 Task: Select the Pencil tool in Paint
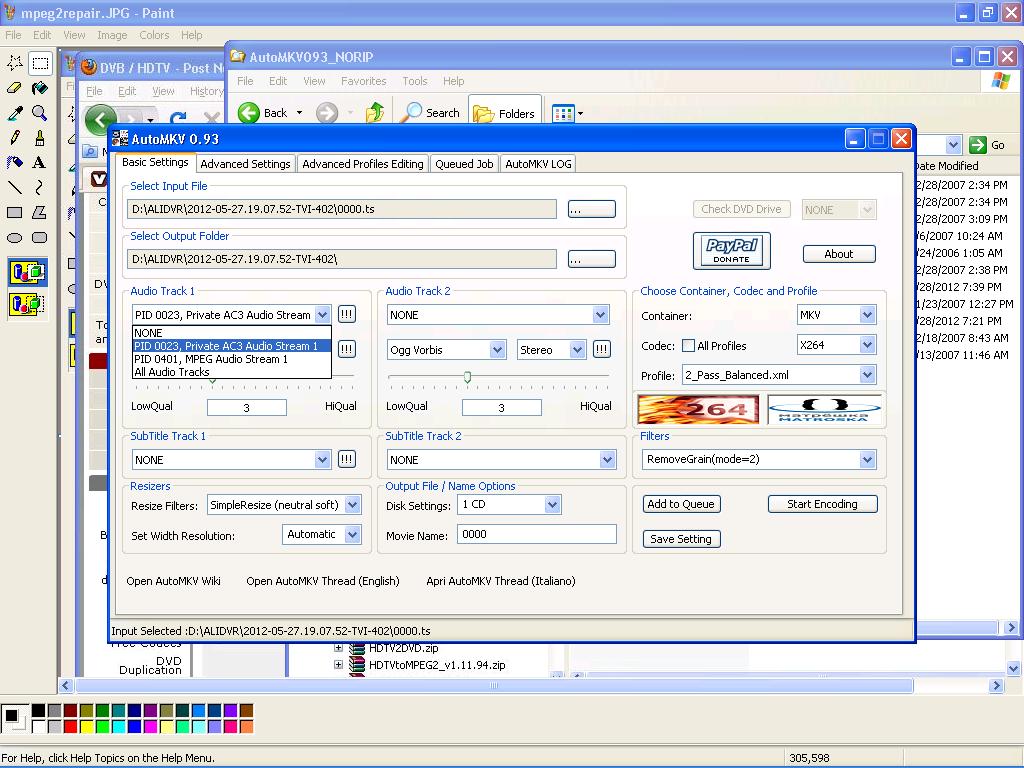[x=15, y=138]
